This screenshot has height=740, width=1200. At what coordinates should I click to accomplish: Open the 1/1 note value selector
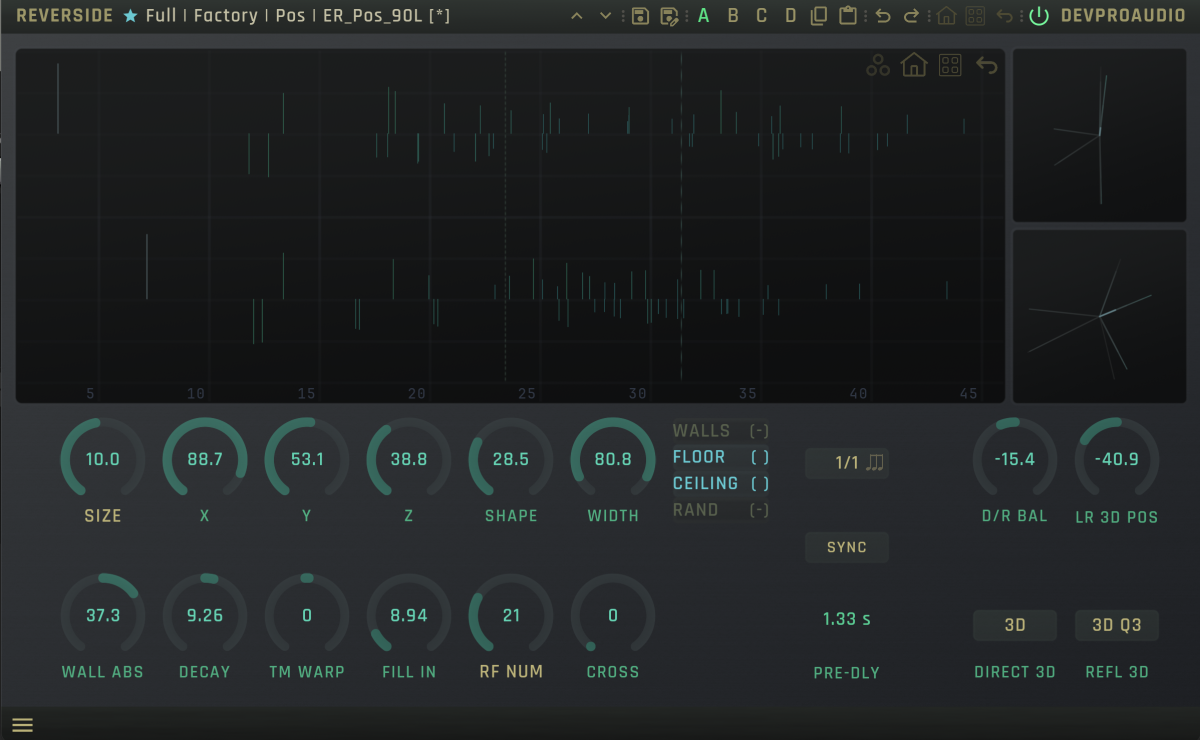[x=847, y=463]
